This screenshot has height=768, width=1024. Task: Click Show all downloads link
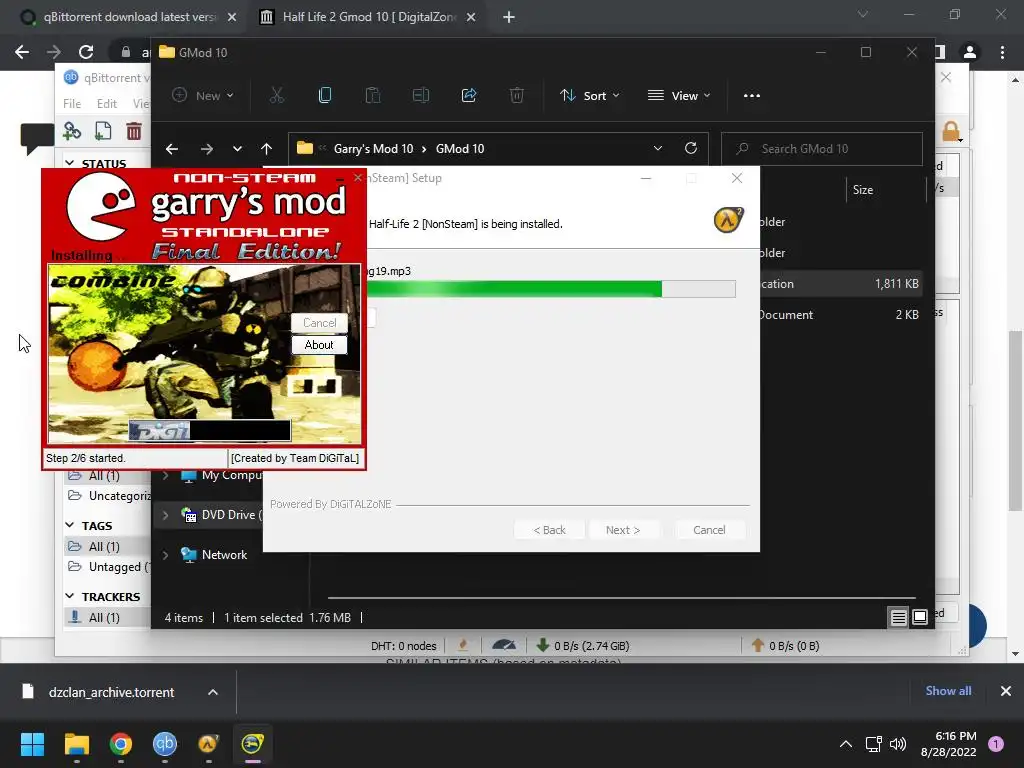coord(948,691)
